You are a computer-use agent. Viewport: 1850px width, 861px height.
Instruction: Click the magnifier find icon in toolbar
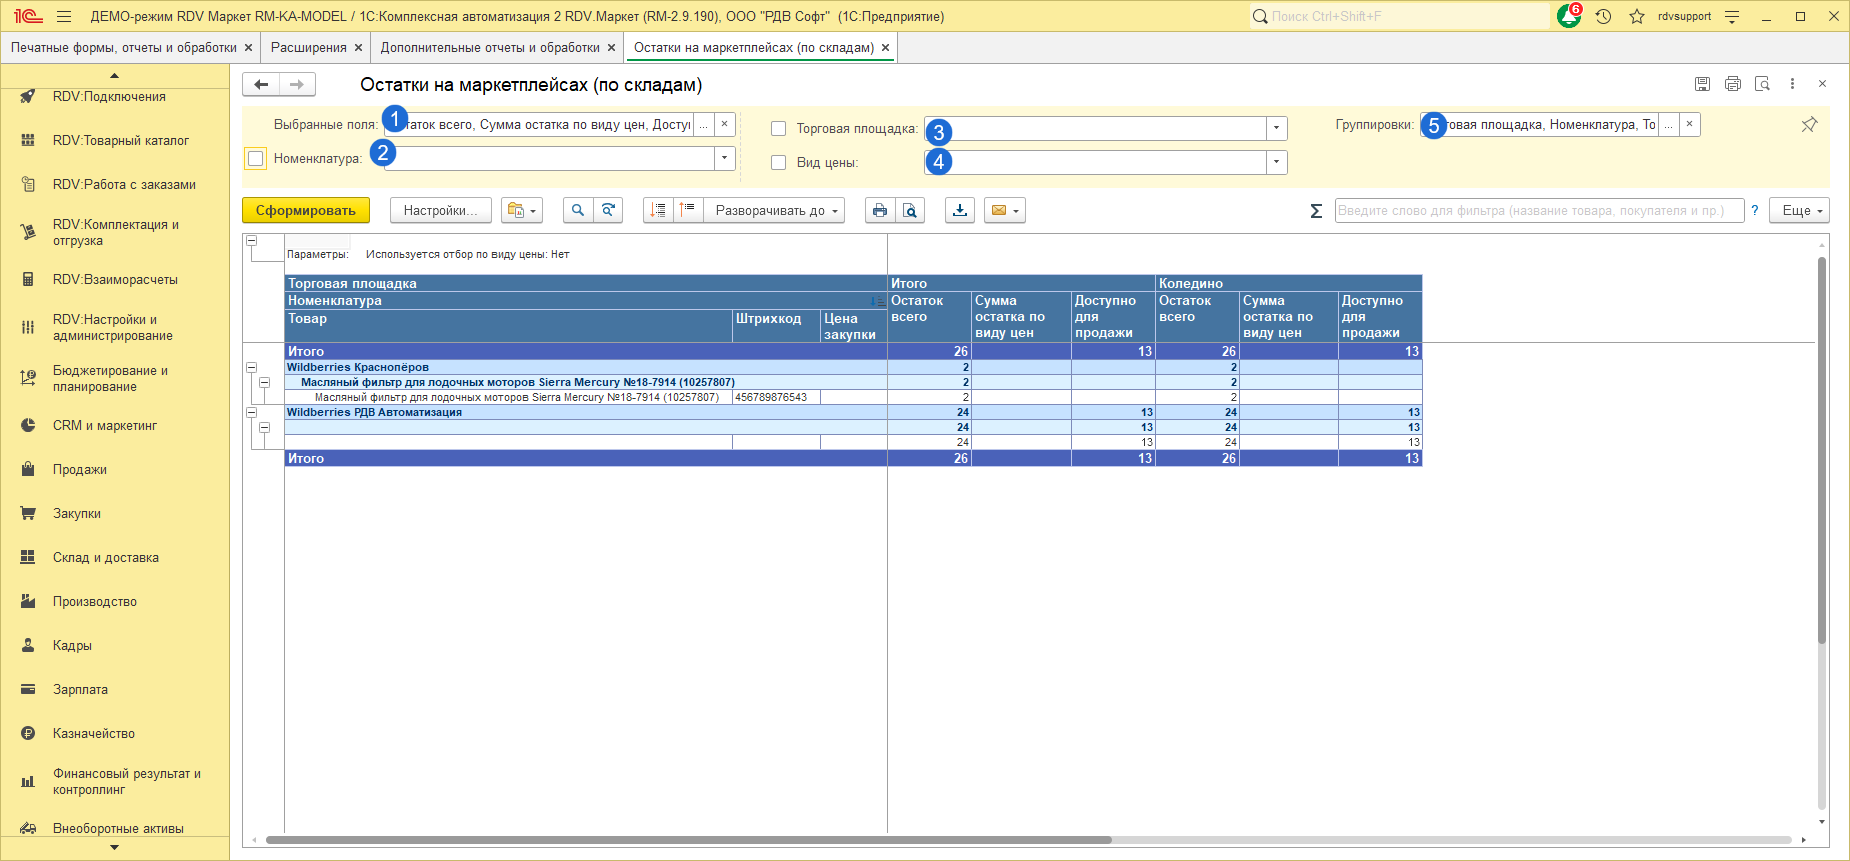577,211
